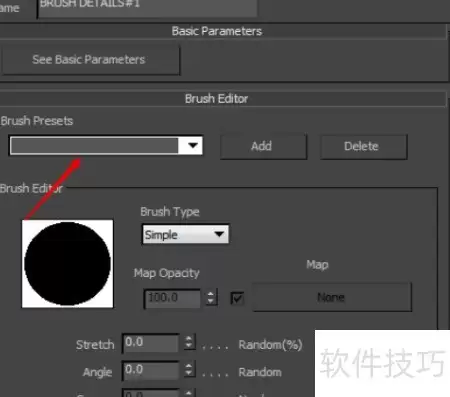This screenshot has height=397, width=450.
Task: Decrease Stretch with down spinner arrow
Action: click(189, 346)
